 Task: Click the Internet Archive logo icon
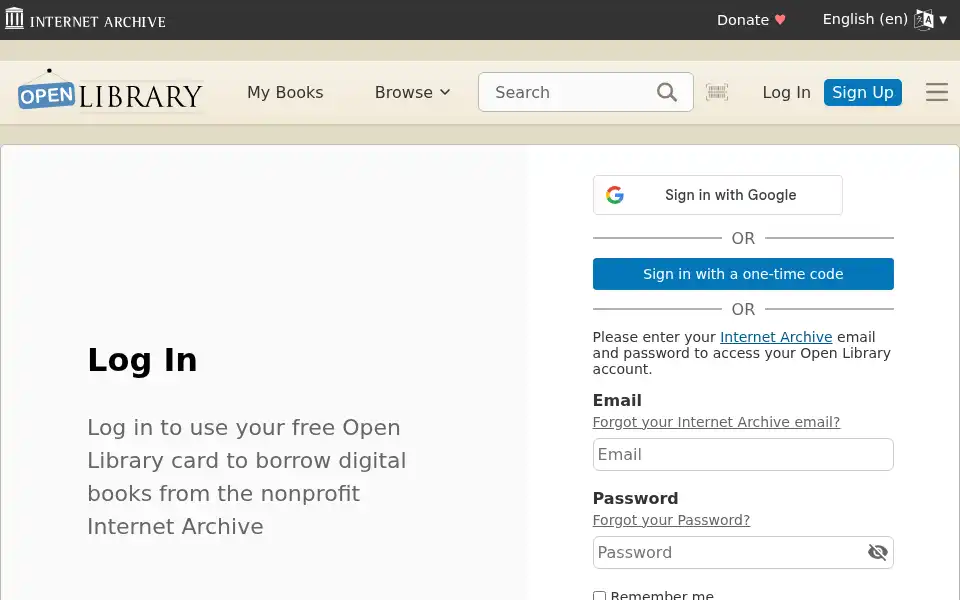click(x=14, y=18)
